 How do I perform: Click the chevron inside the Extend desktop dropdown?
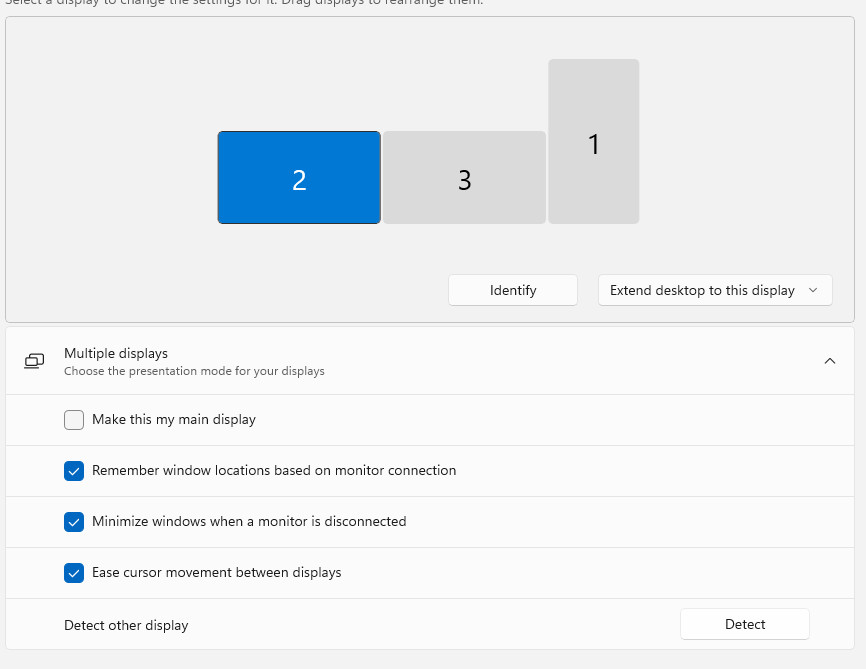[x=812, y=290]
